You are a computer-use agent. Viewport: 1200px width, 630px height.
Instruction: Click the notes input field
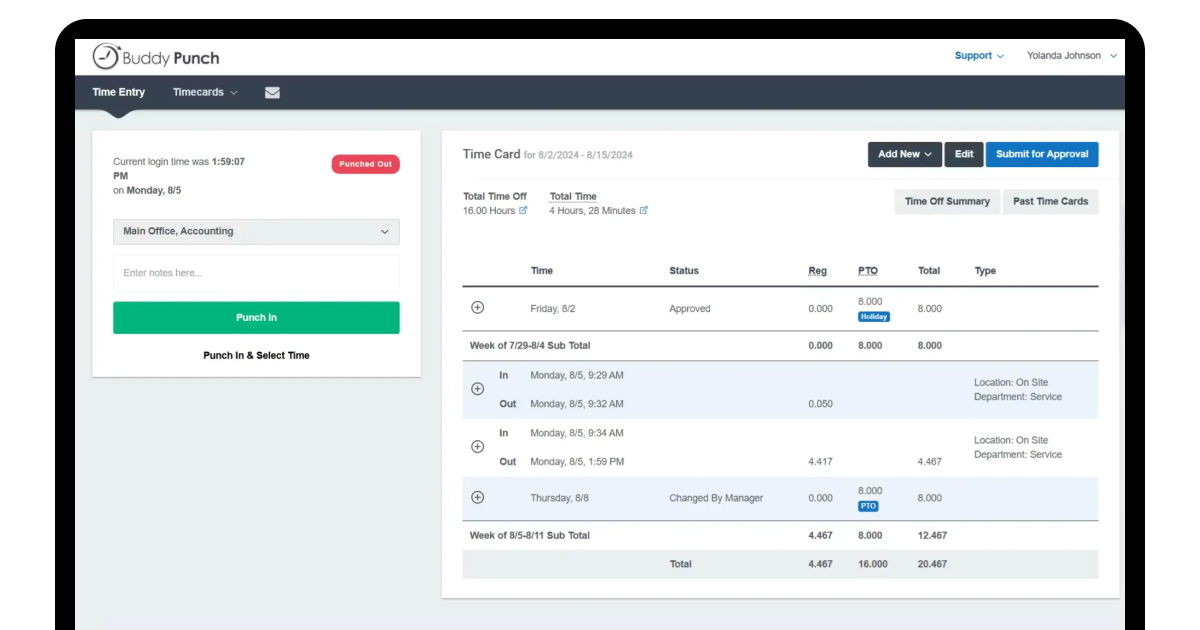pyautogui.click(x=256, y=273)
